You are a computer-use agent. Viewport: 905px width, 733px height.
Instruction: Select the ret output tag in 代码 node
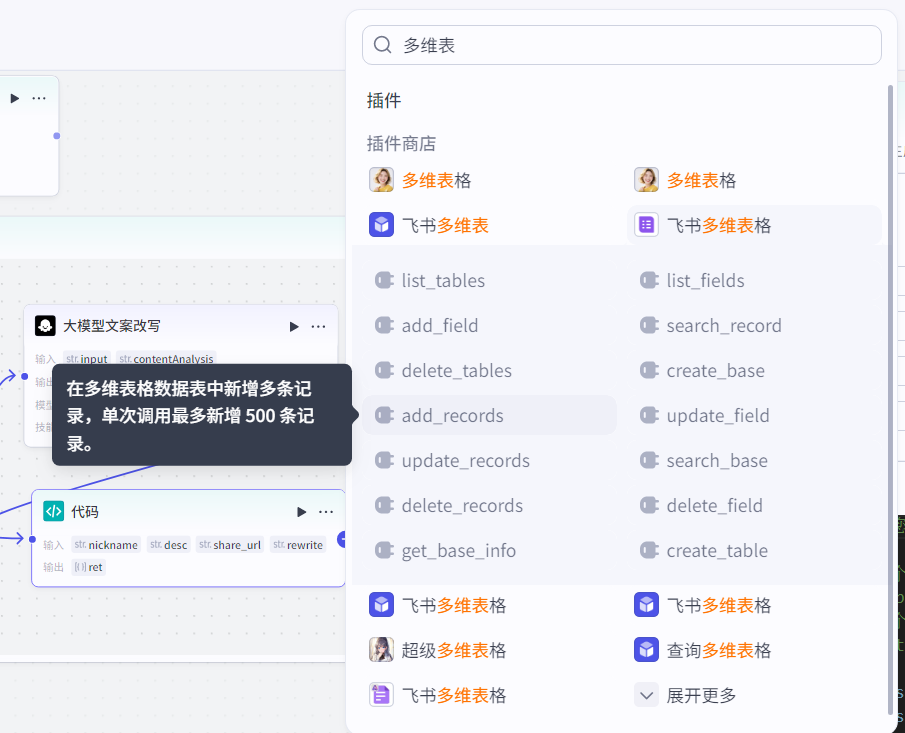(88, 567)
